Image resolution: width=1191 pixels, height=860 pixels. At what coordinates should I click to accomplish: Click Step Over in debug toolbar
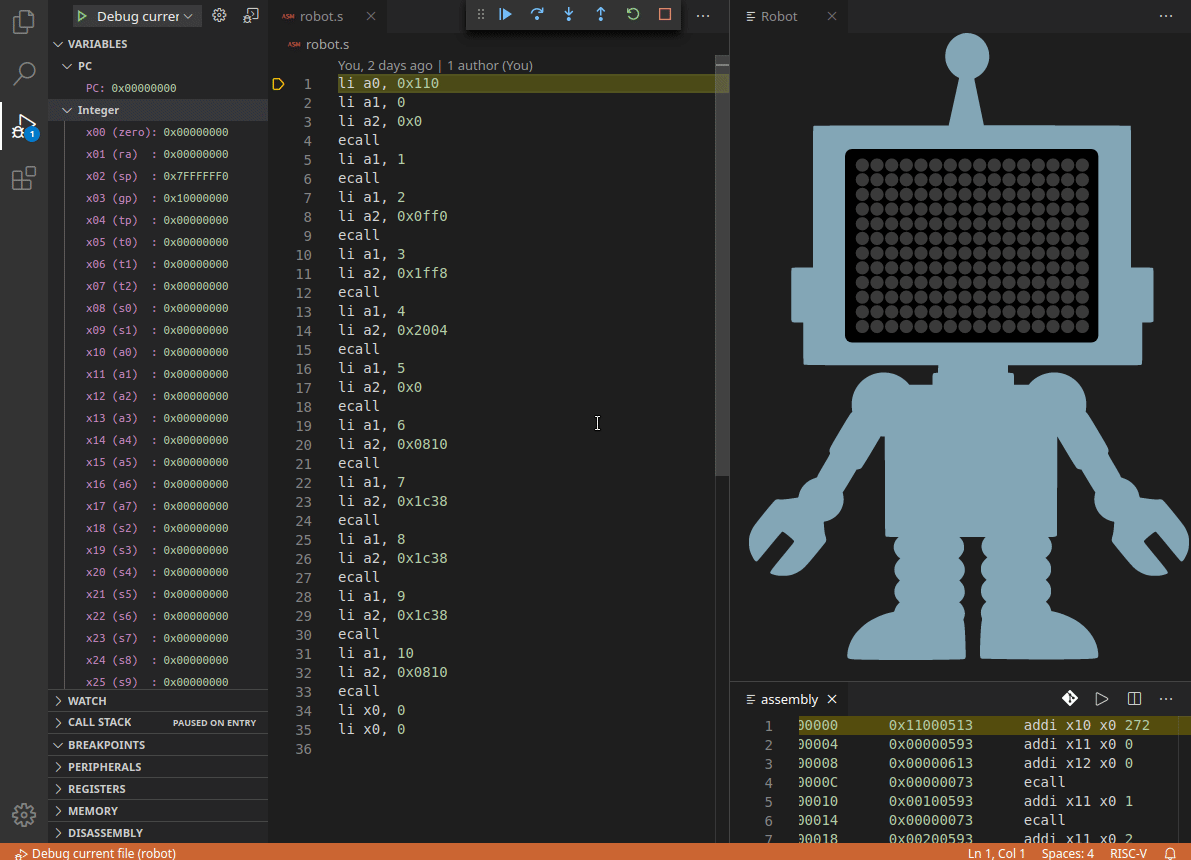[537, 14]
